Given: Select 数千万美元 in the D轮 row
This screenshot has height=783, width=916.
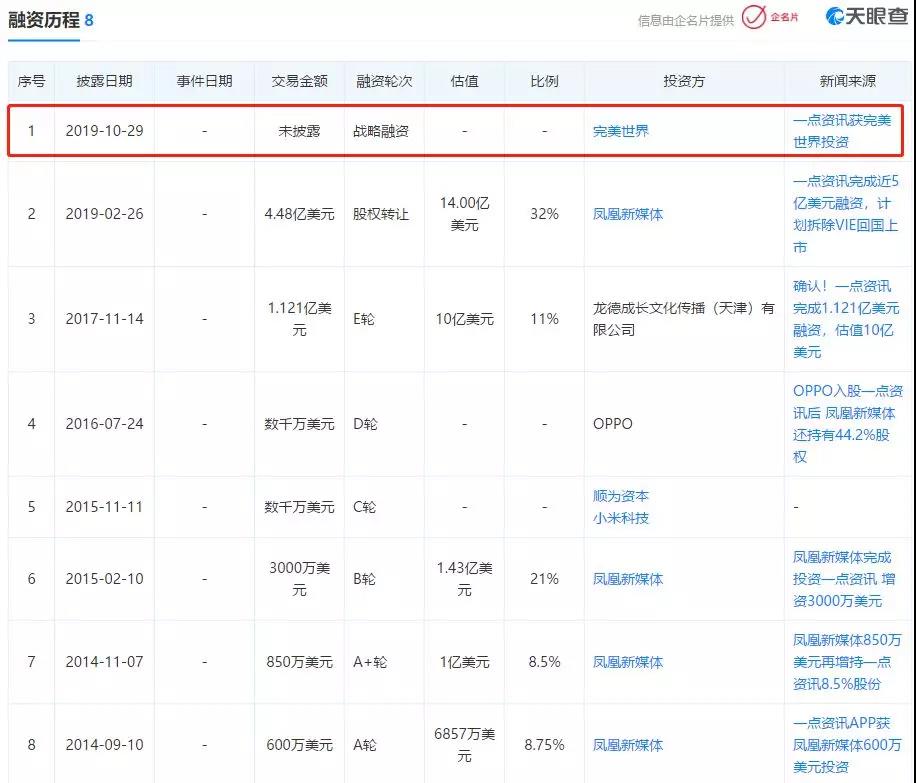Looking at the screenshot, I should pos(299,424).
